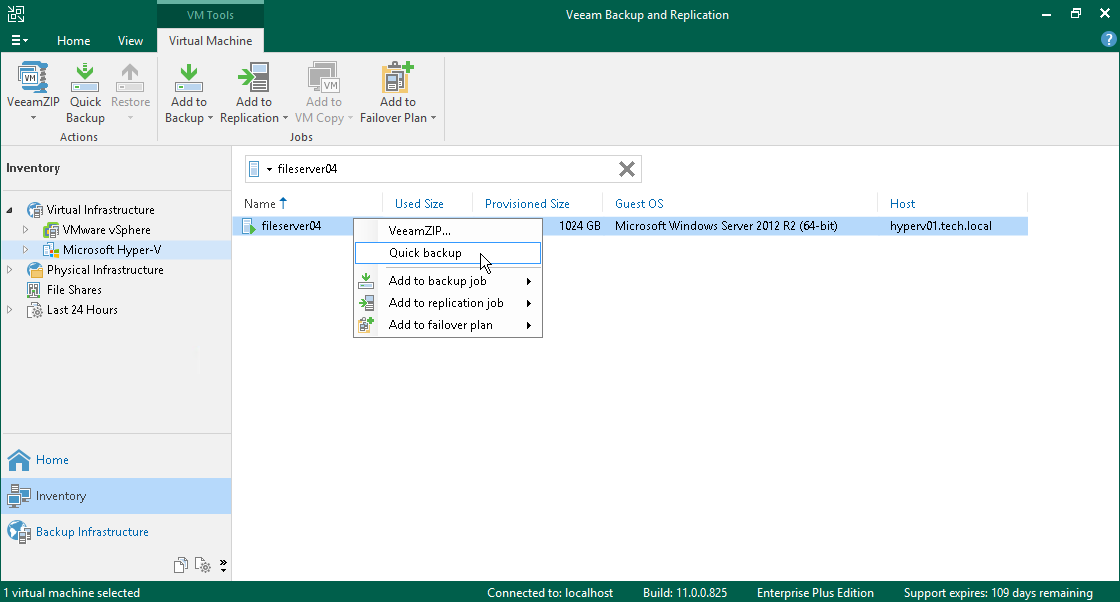The image size is (1120, 602).
Task: Click the VMware vSphere tree icon
Action: (51, 230)
